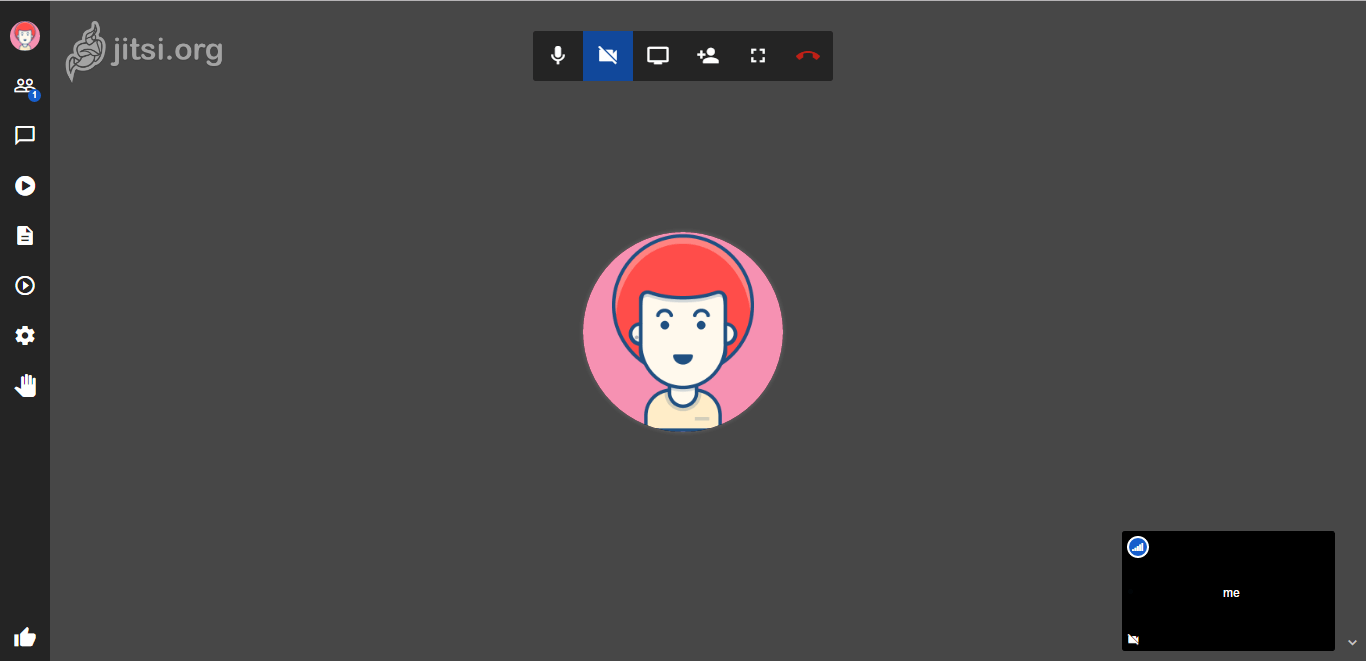The height and width of the screenshot is (661, 1366).
Task: Start screen sharing
Action: [658, 56]
